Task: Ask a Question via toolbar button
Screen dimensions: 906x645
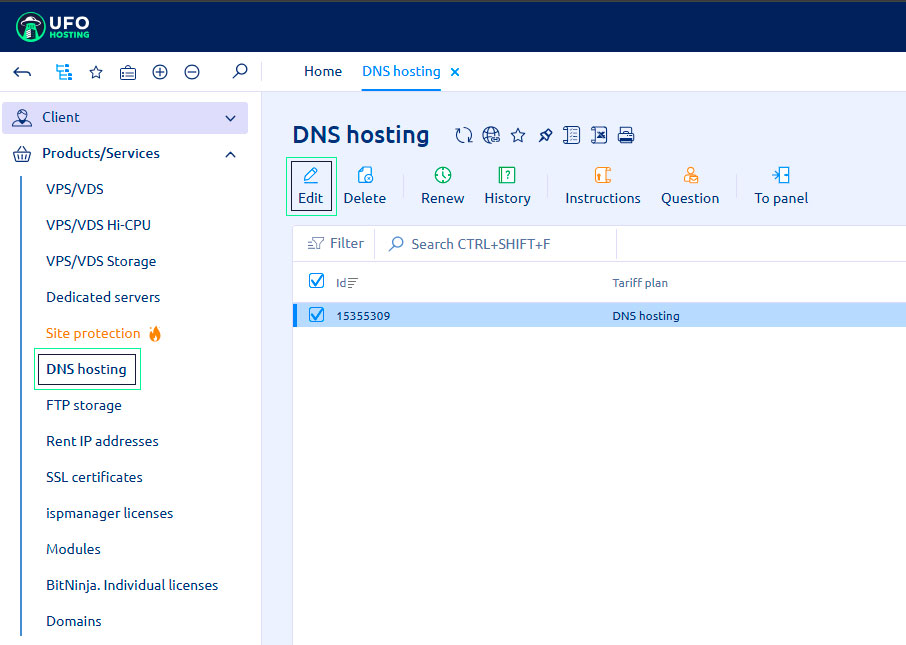Action: [x=689, y=186]
